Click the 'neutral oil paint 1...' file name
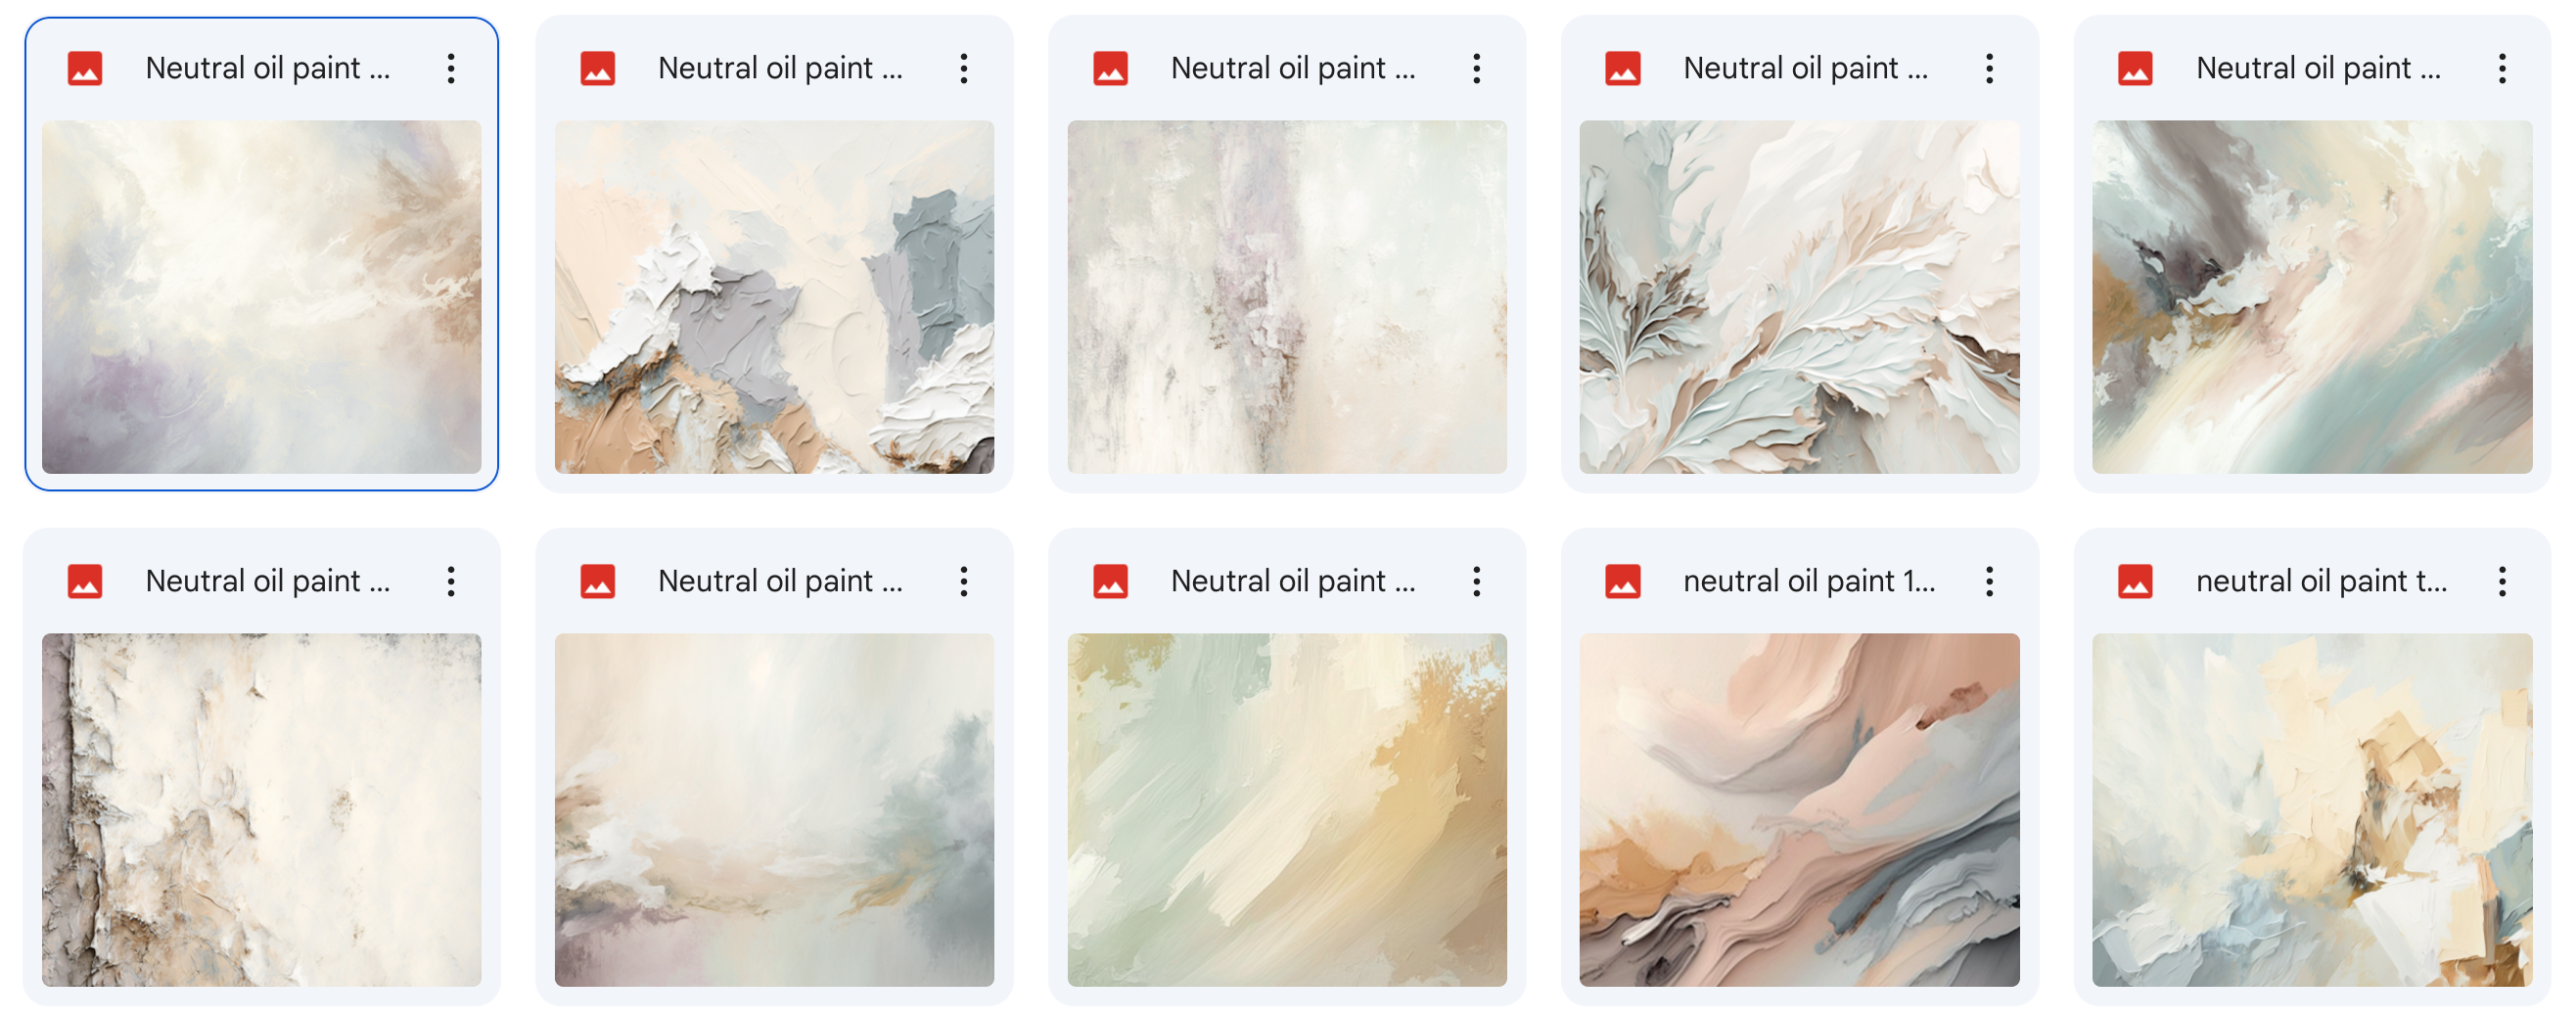 [x=1808, y=581]
